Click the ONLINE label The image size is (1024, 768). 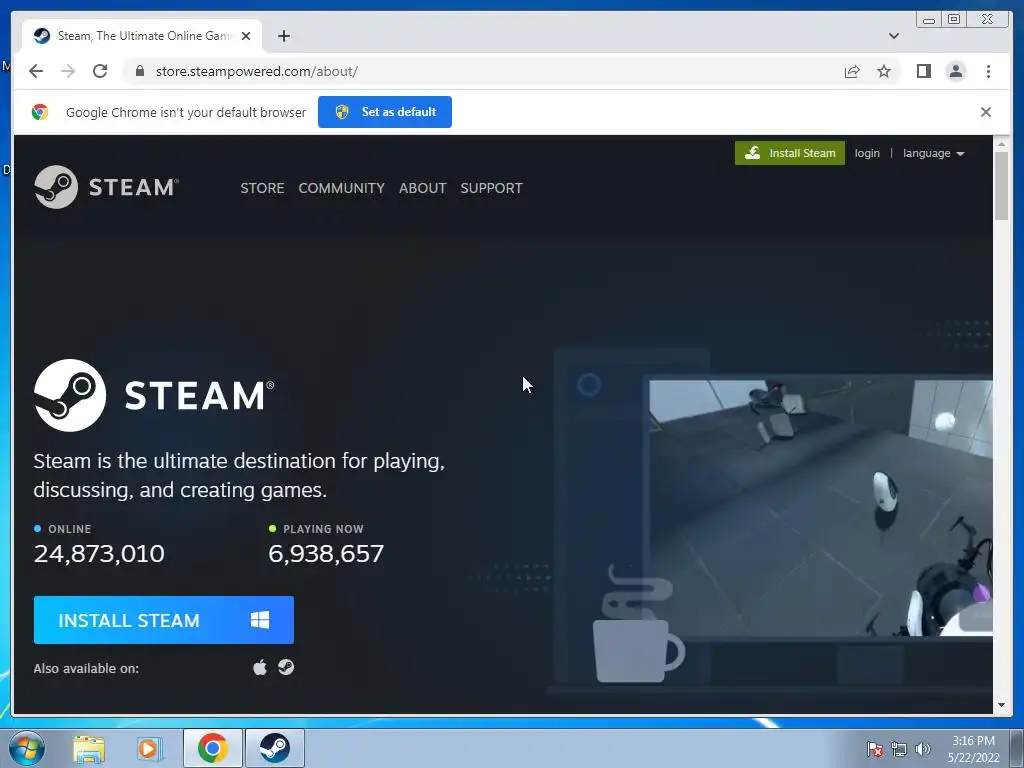coord(70,529)
